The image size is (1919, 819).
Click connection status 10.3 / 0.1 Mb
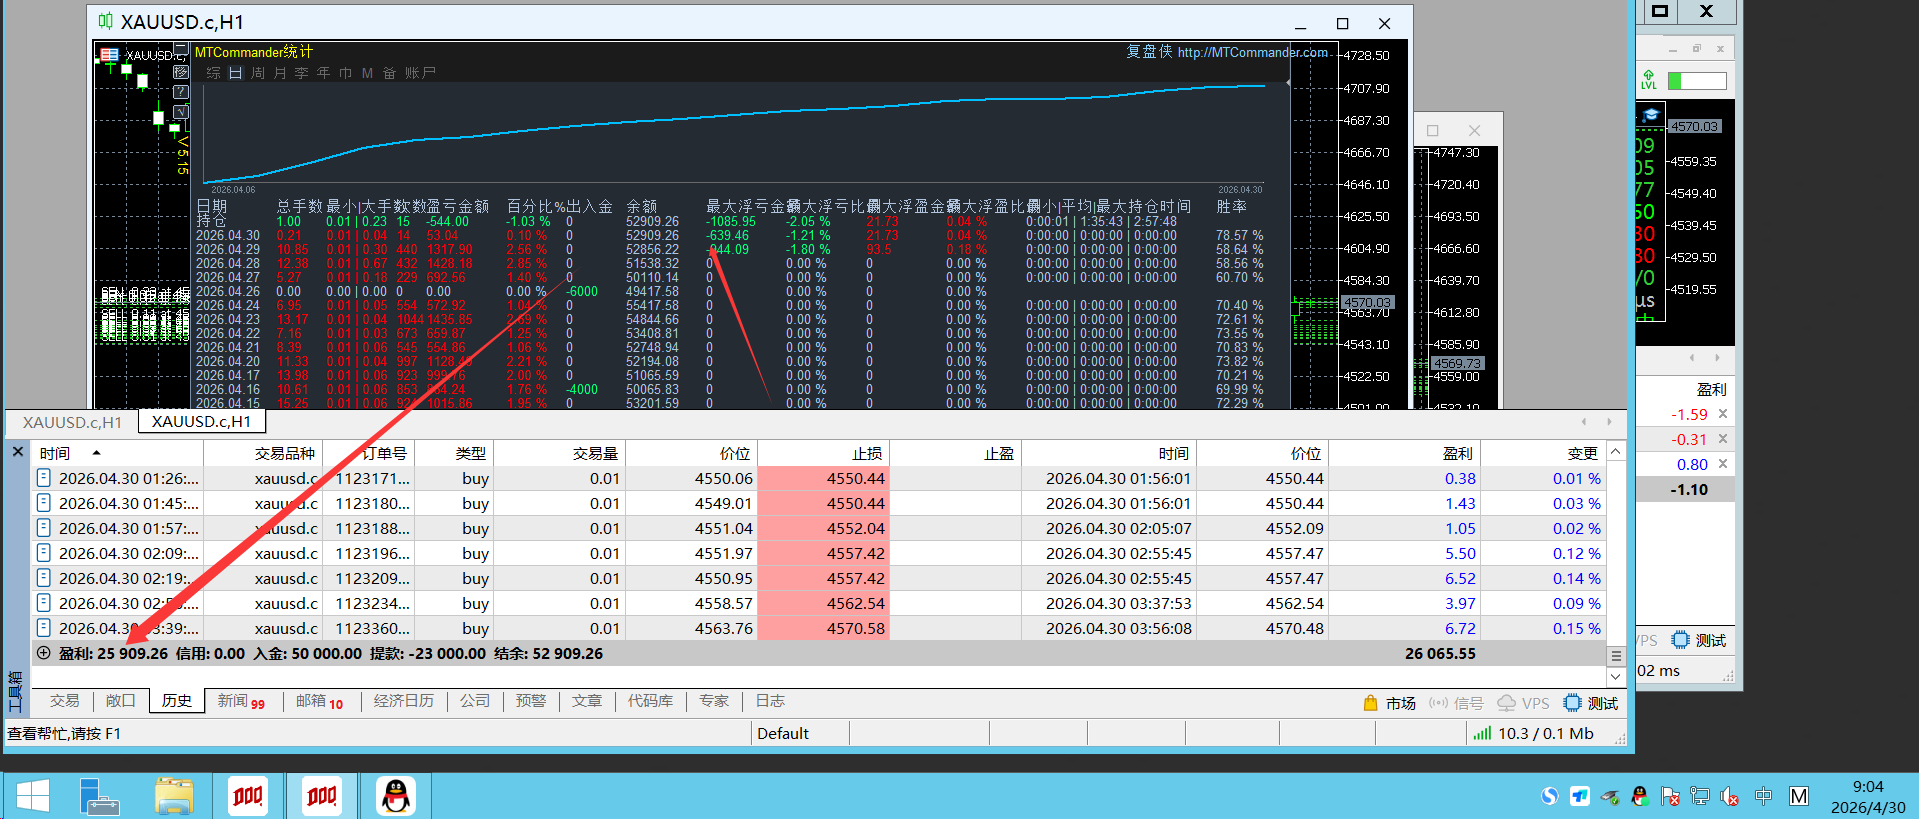click(x=1533, y=733)
